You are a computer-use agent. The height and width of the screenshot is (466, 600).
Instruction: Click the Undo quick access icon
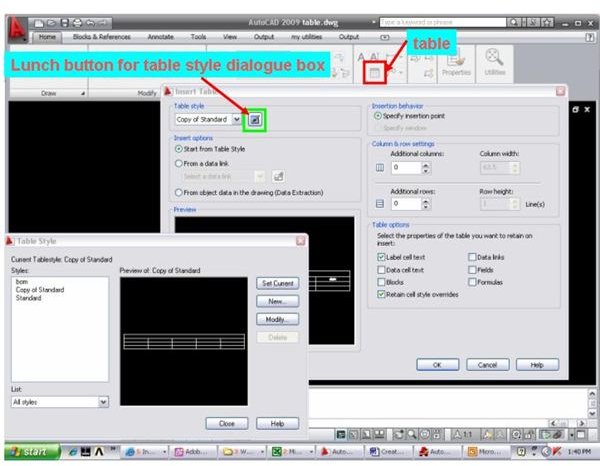click(x=90, y=23)
